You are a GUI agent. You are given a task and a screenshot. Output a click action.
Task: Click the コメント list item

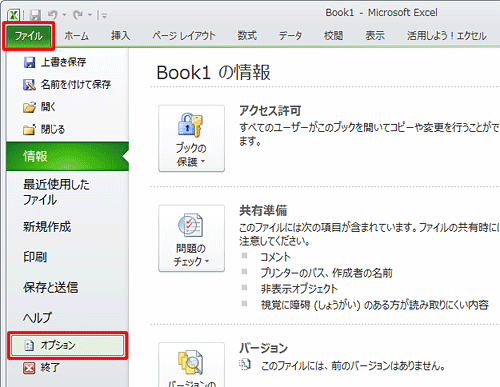(x=275, y=257)
